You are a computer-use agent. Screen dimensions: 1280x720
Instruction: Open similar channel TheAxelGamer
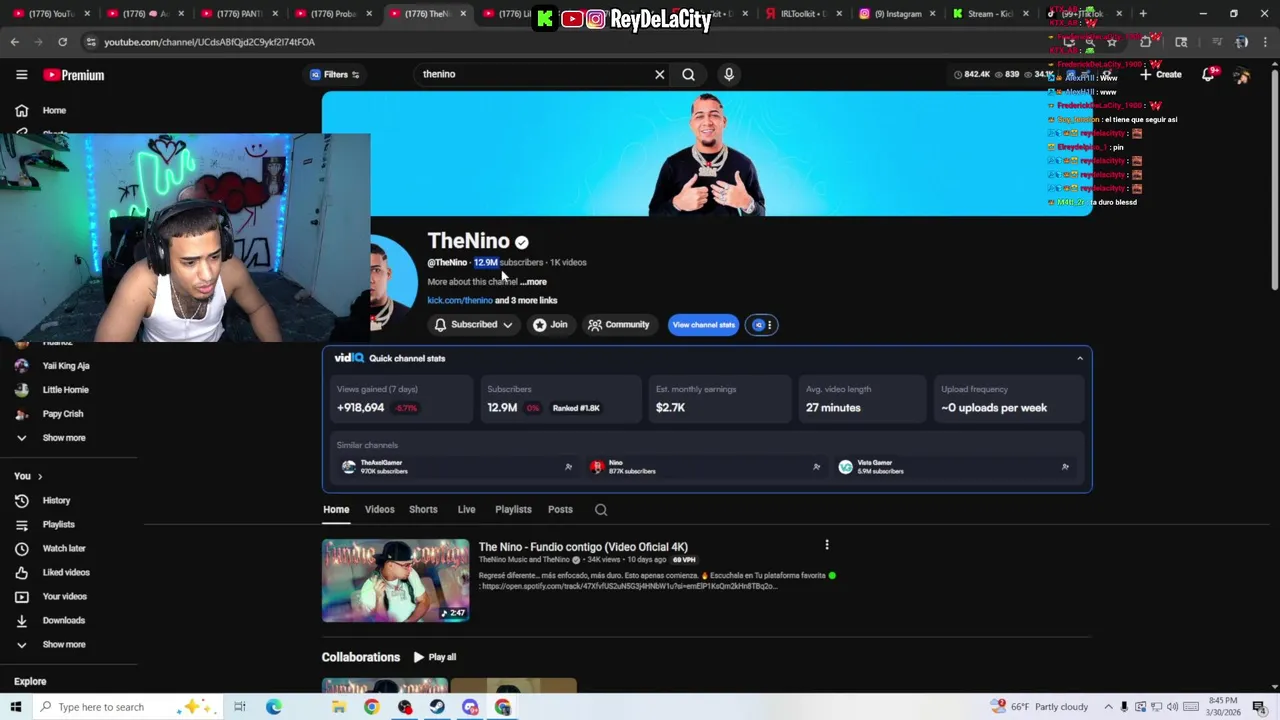coord(382,467)
